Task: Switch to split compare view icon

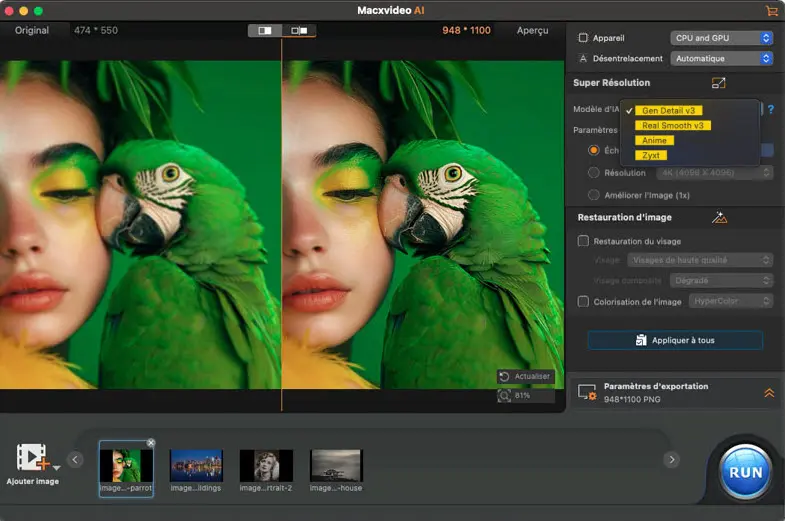Action: point(265,31)
